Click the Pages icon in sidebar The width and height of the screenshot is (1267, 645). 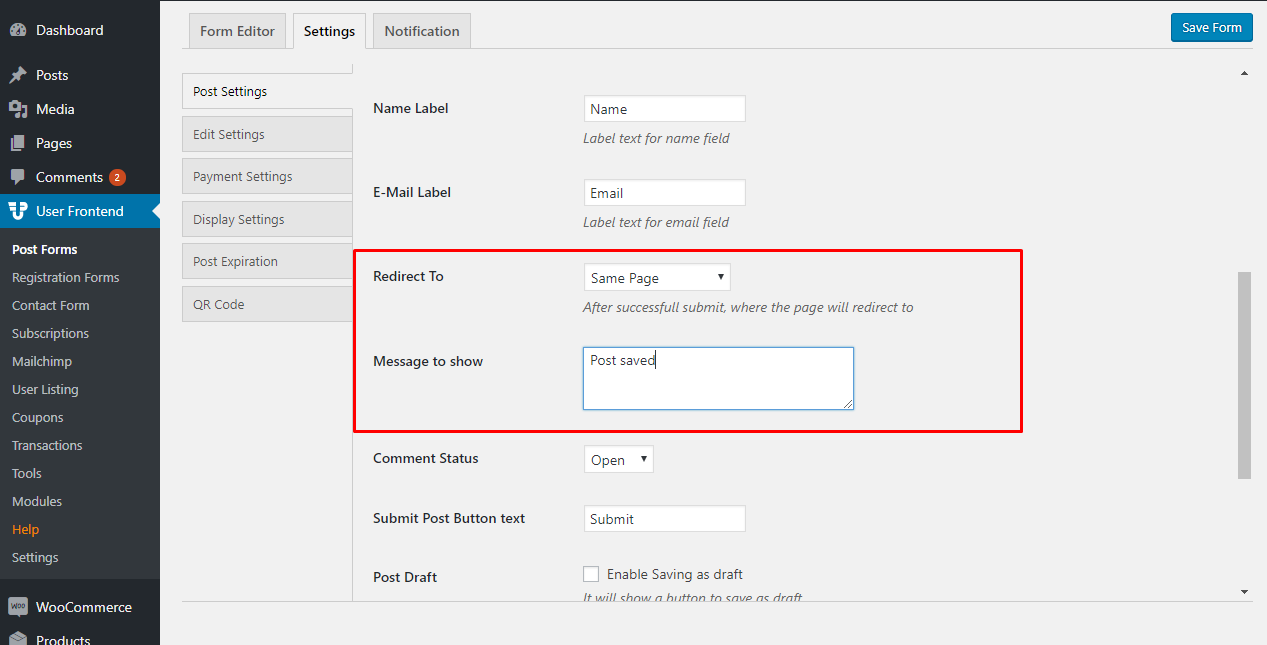[x=18, y=143]
